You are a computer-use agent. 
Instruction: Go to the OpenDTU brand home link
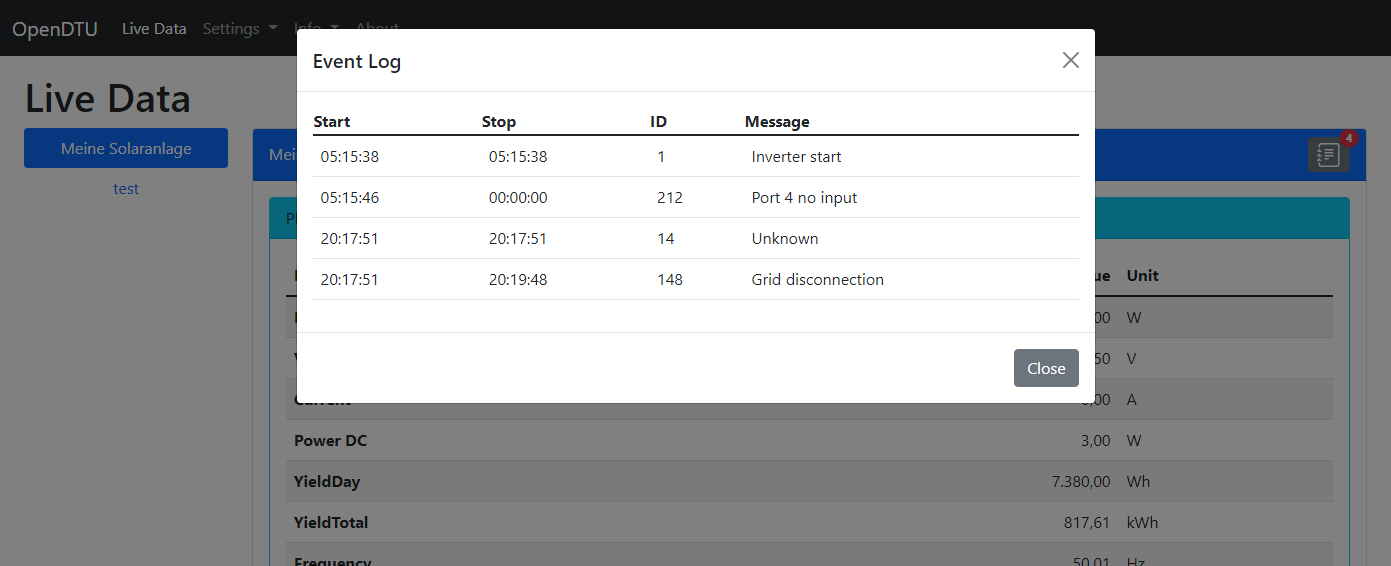(55, 29)
